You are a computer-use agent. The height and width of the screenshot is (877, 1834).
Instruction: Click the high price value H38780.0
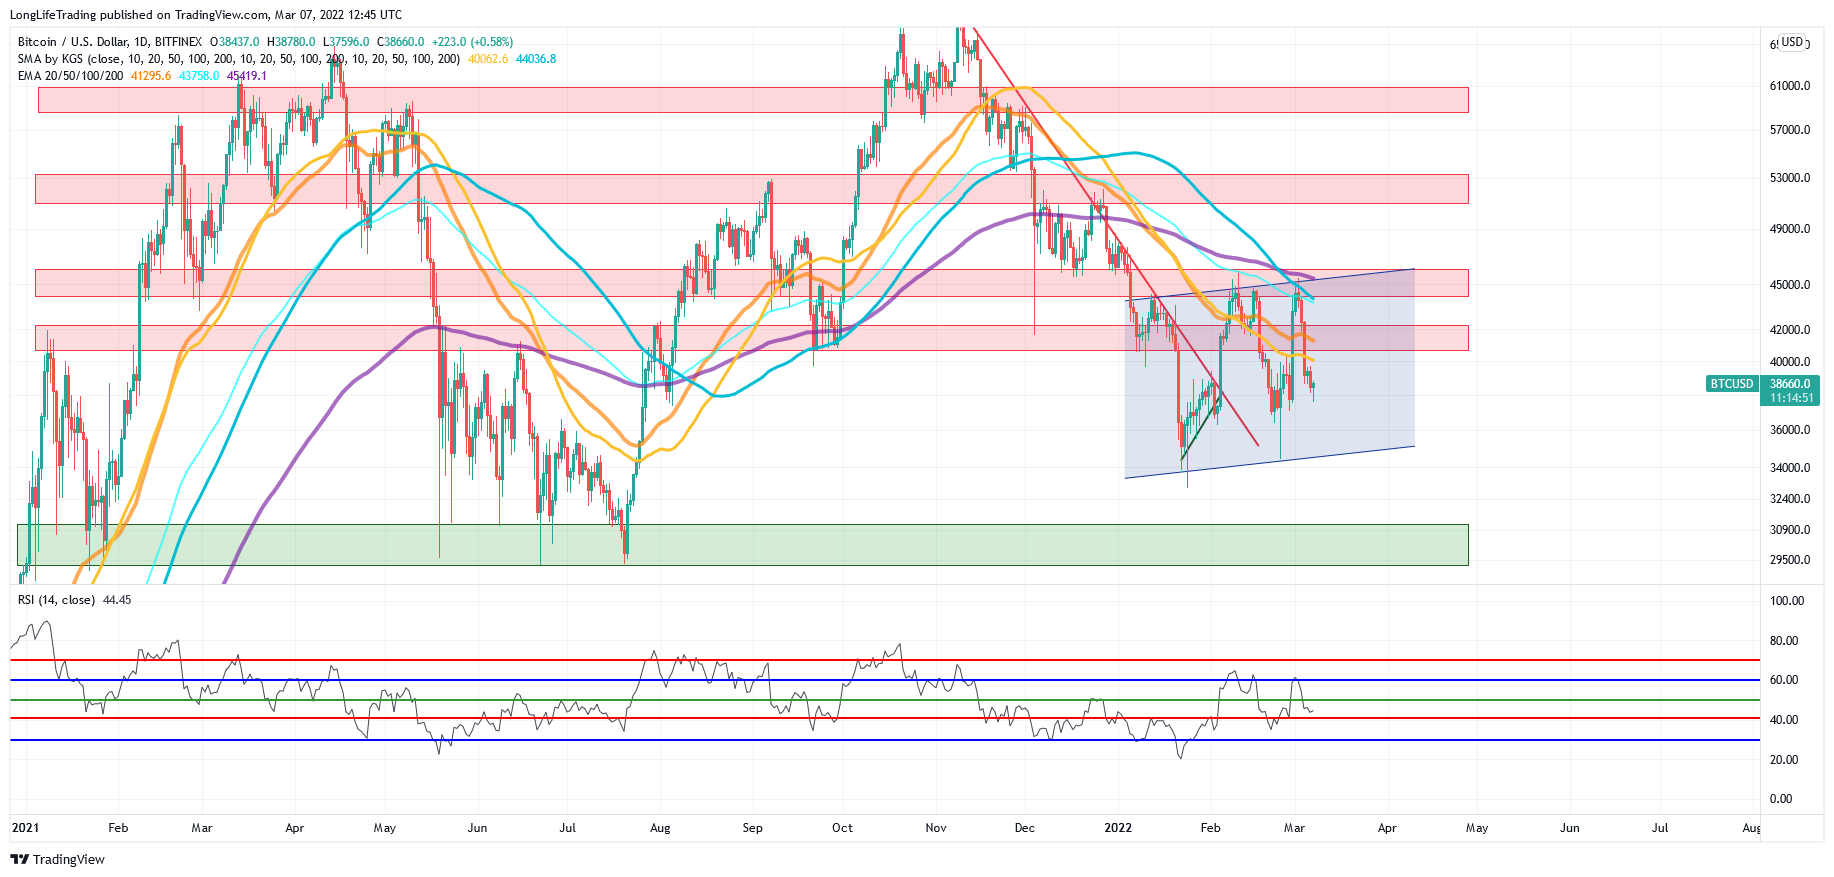(291, 42)
